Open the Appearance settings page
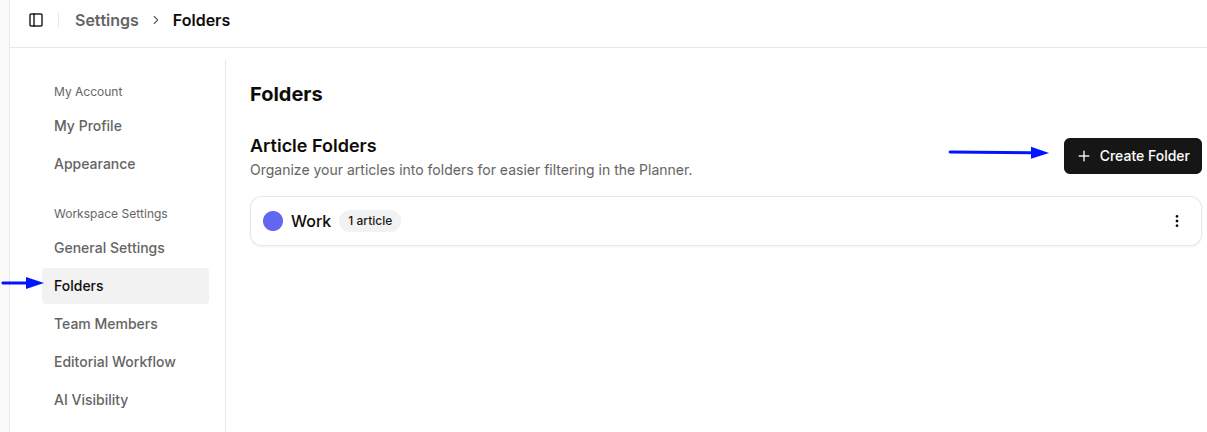Image resolution: width=1207 pixels, height=432 pixels. [x=94, y=164]
